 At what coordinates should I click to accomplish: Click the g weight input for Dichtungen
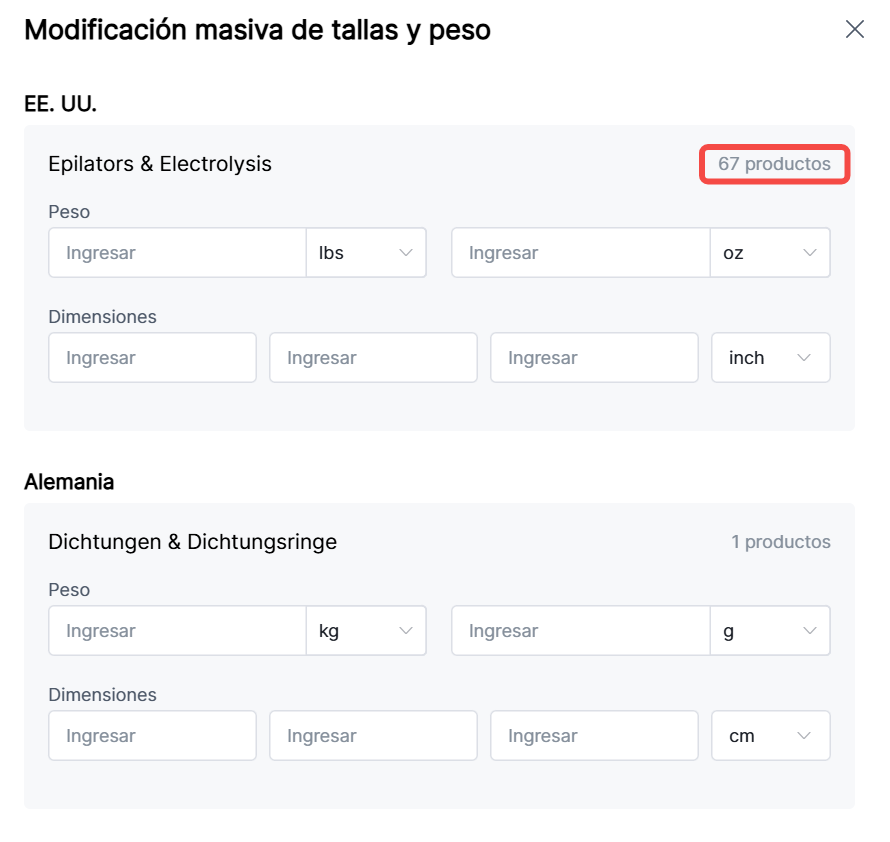(x=580, y=631)
